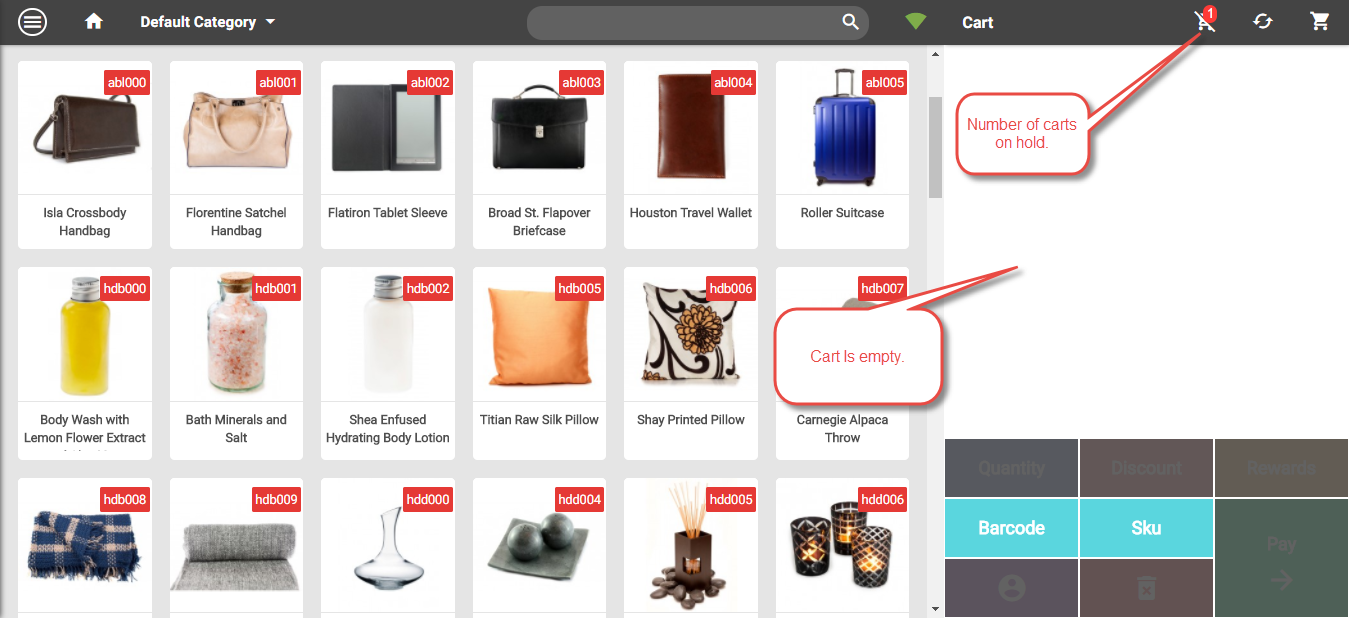Click the abl005 SKU label
Viewport: 1349px width, 618px height.
(x=884, y=82)
